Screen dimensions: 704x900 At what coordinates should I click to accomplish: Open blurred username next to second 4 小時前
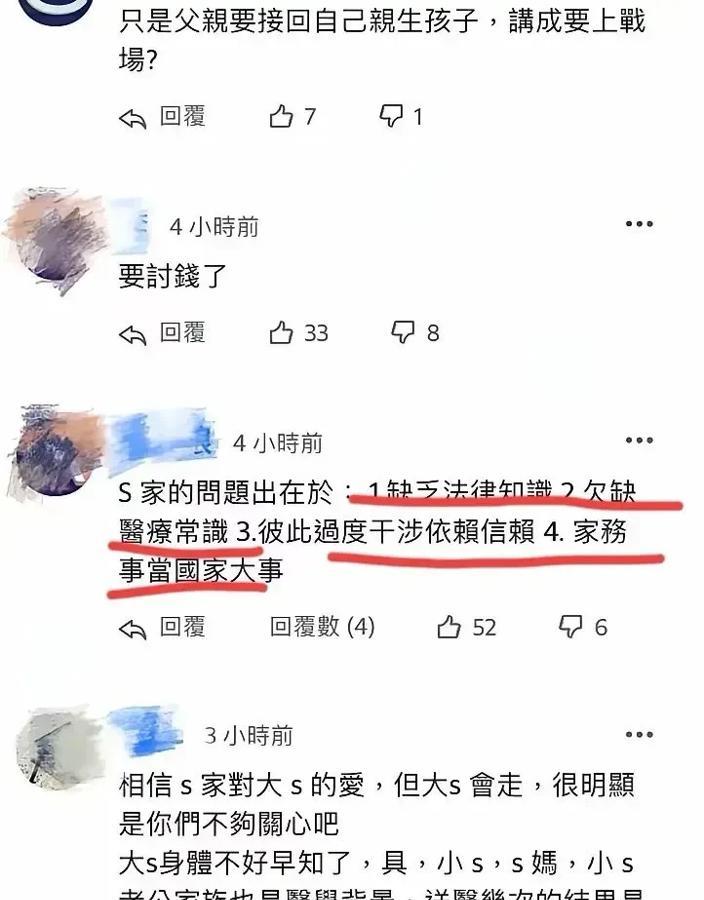[162, 442]
